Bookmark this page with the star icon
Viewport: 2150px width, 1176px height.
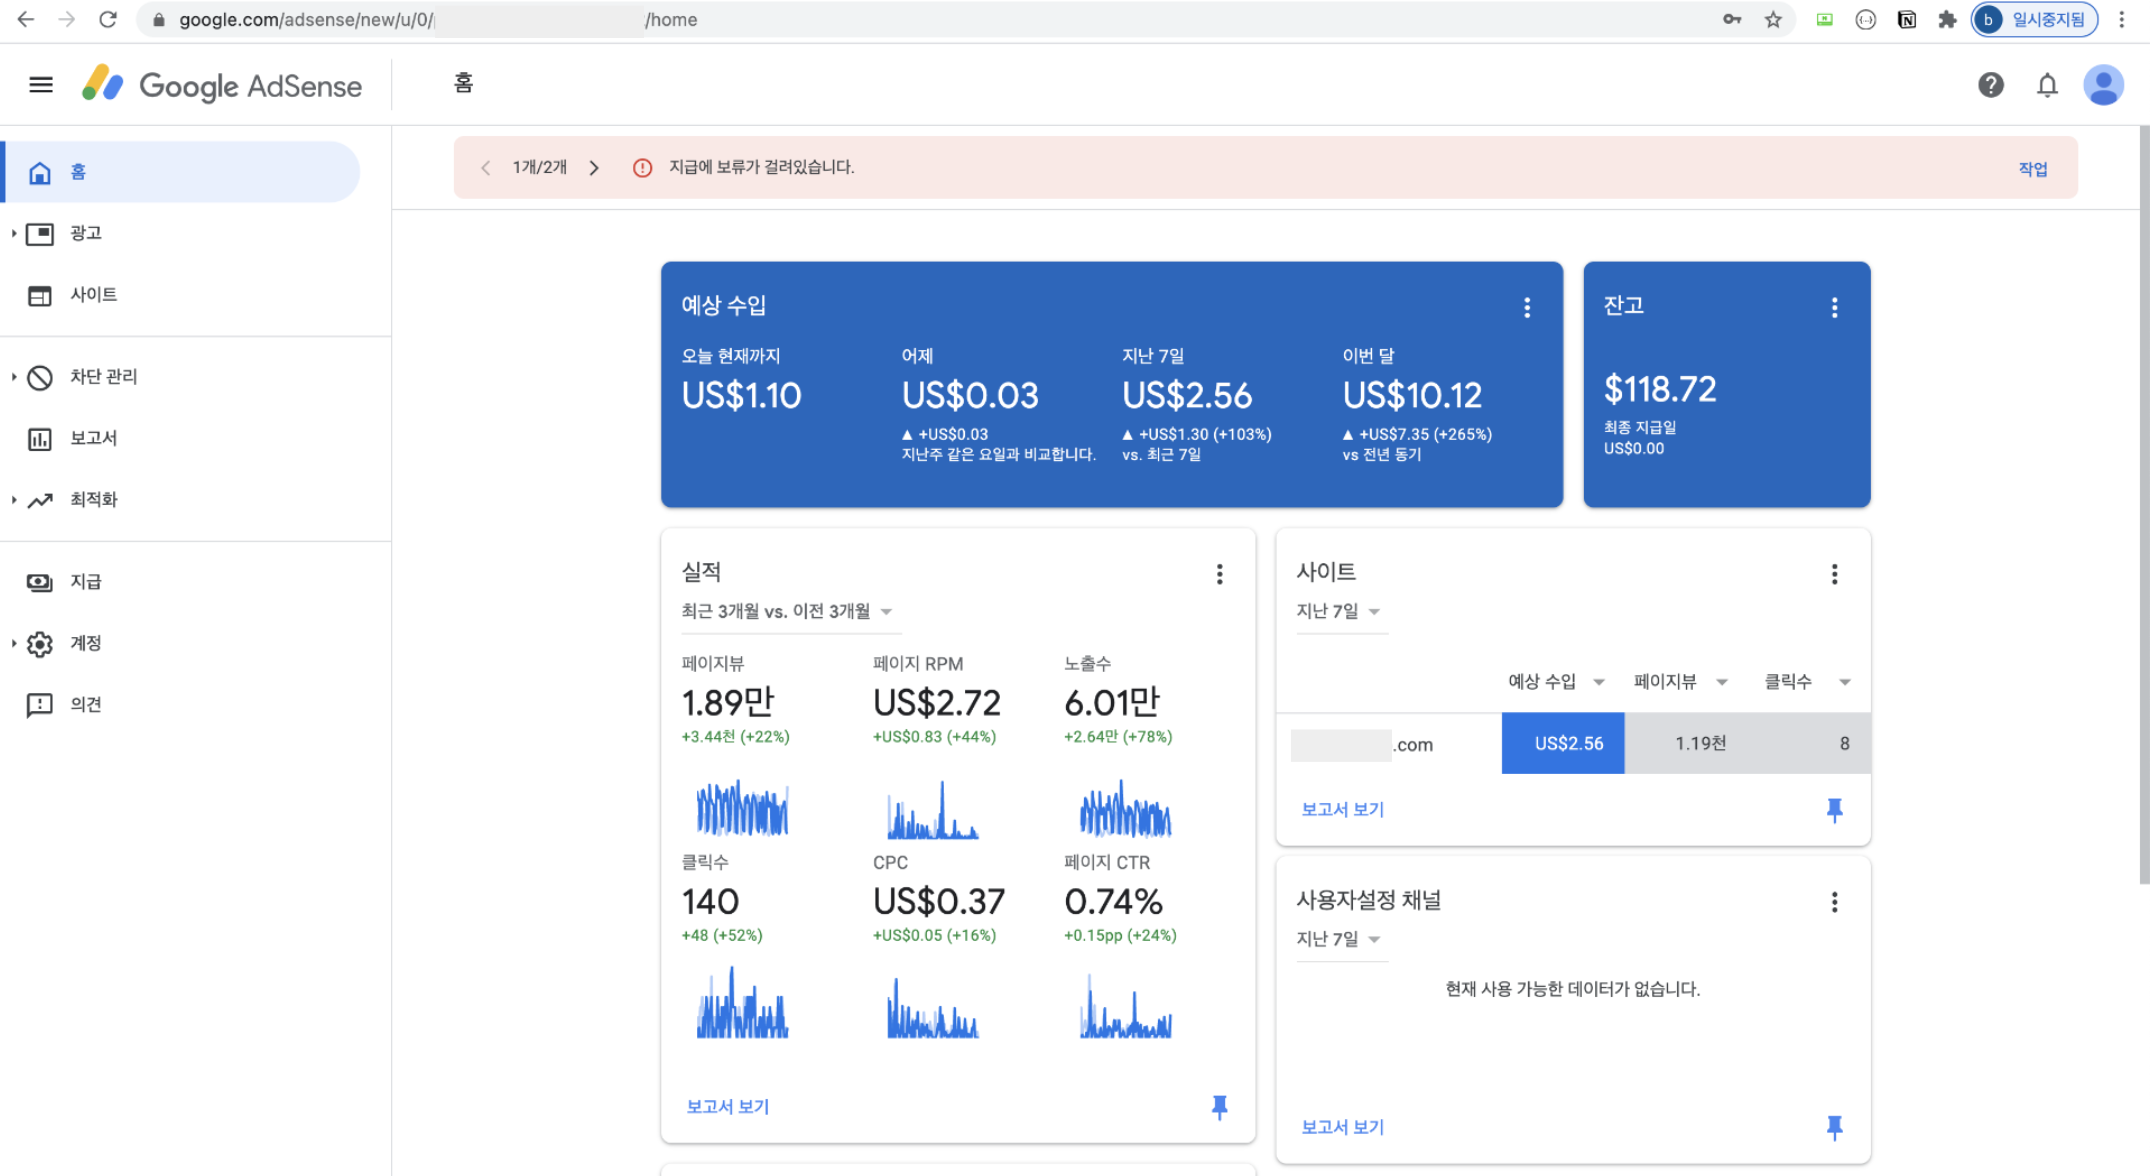pyautogui.click(x=1773, y=20)
